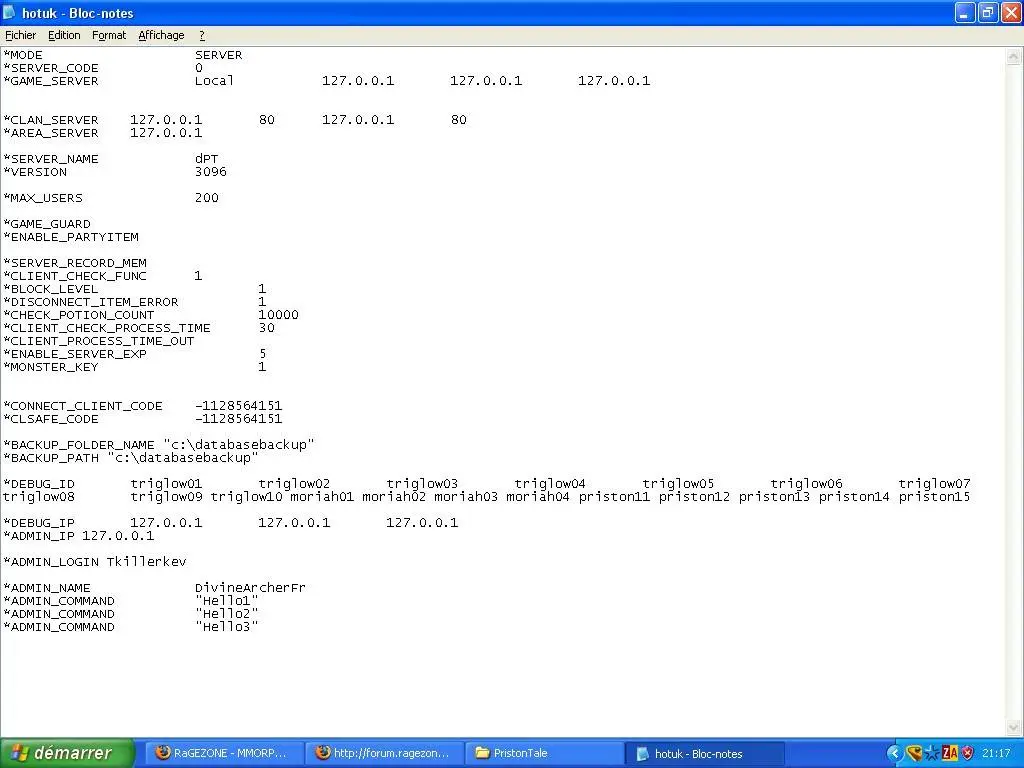Click the *GAME_GUARD text
Viewport: 1024px width, 768px height.
pos(47,224)
